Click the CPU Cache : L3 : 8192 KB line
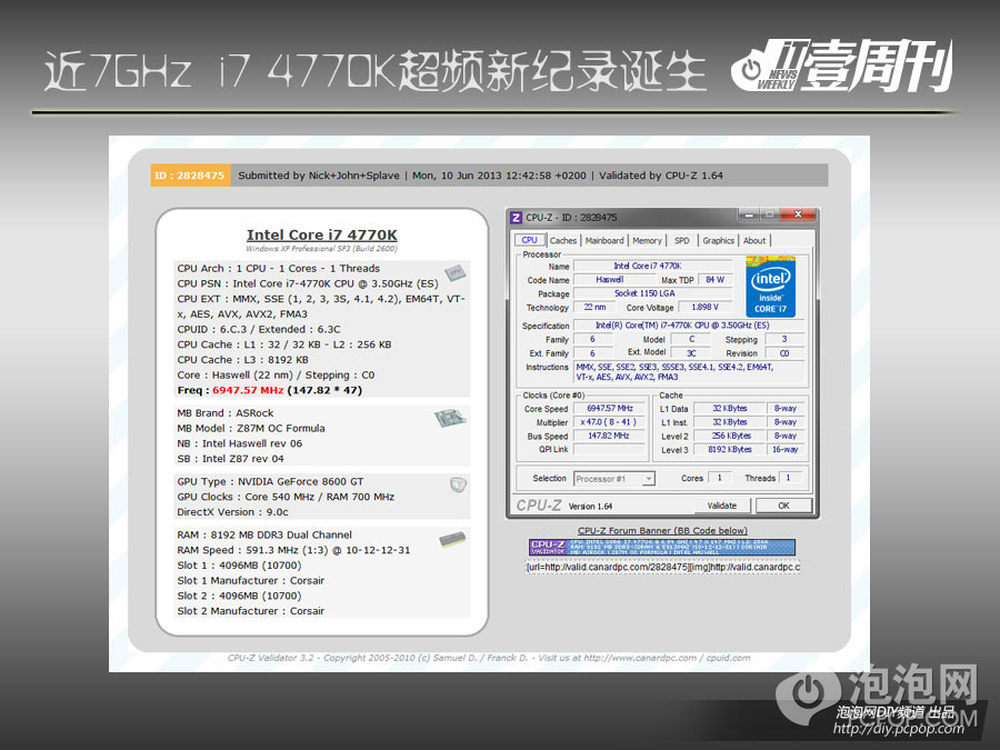 (243, 360)
